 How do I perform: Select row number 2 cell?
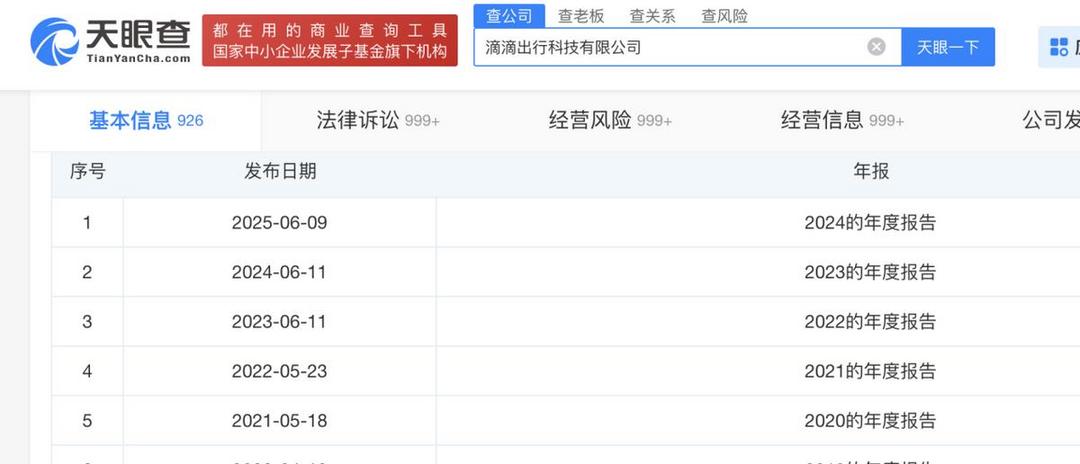(87, 273)
